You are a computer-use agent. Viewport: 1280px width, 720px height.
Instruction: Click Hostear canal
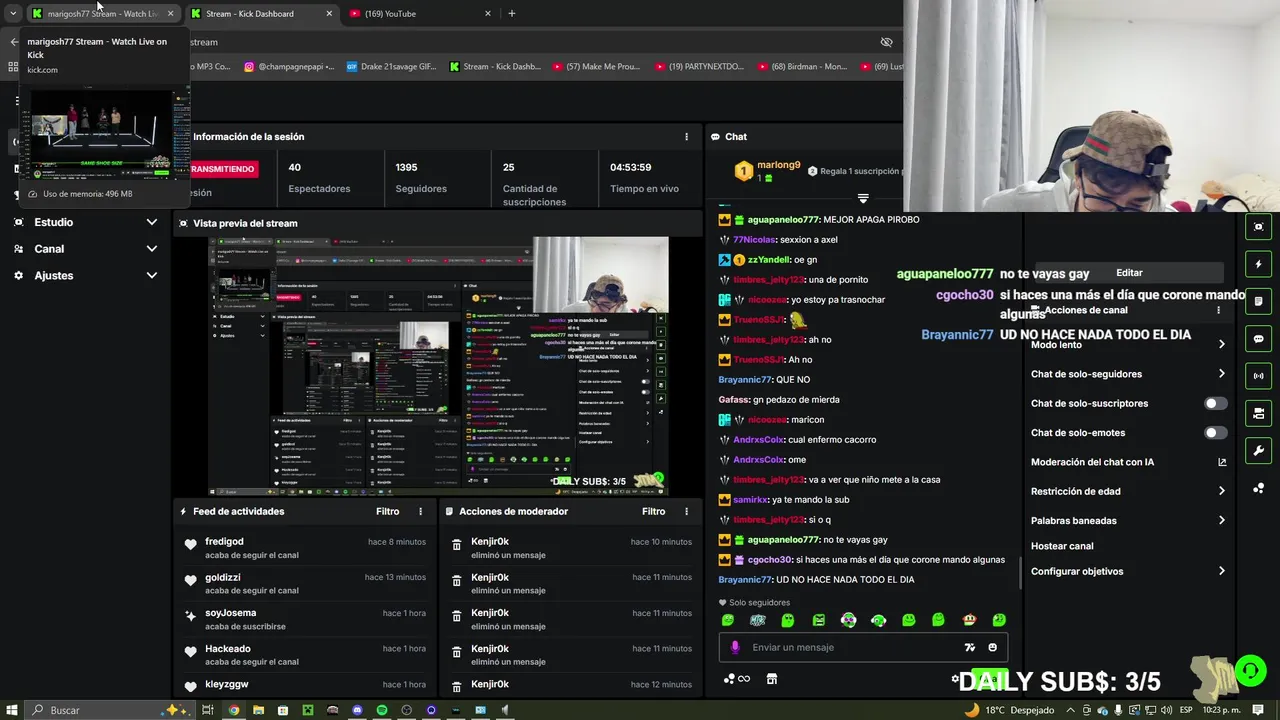1062,546
